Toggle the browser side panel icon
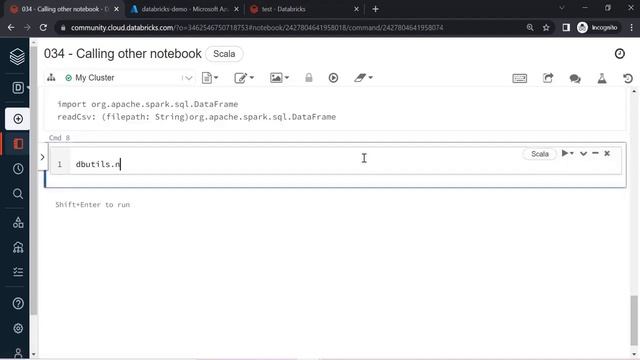Screen dimensions: 640x360 tap(566, 28)
